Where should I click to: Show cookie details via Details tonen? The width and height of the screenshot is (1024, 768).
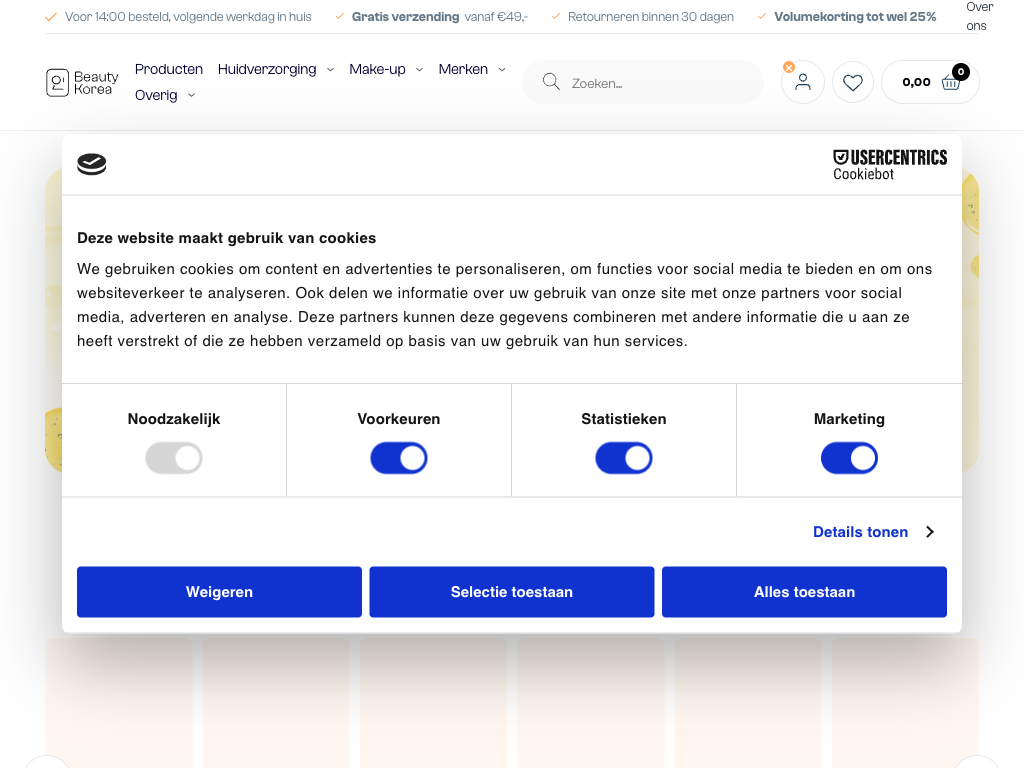tap(872, 532)
